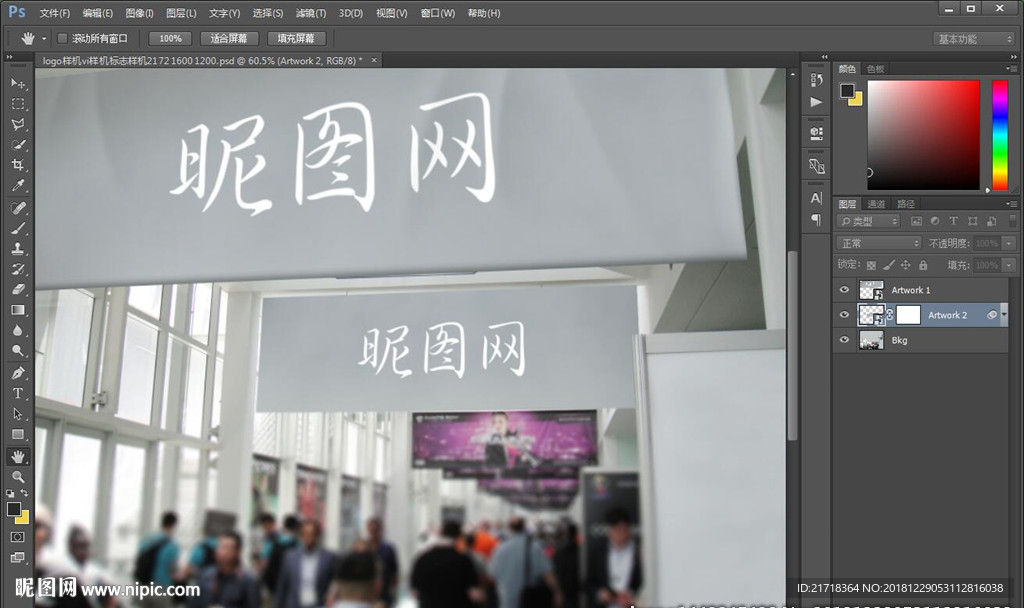The width and height of the screenshot is (1024, 608).
Task: Select the Eyedropper tool
Action: (18, 186)
